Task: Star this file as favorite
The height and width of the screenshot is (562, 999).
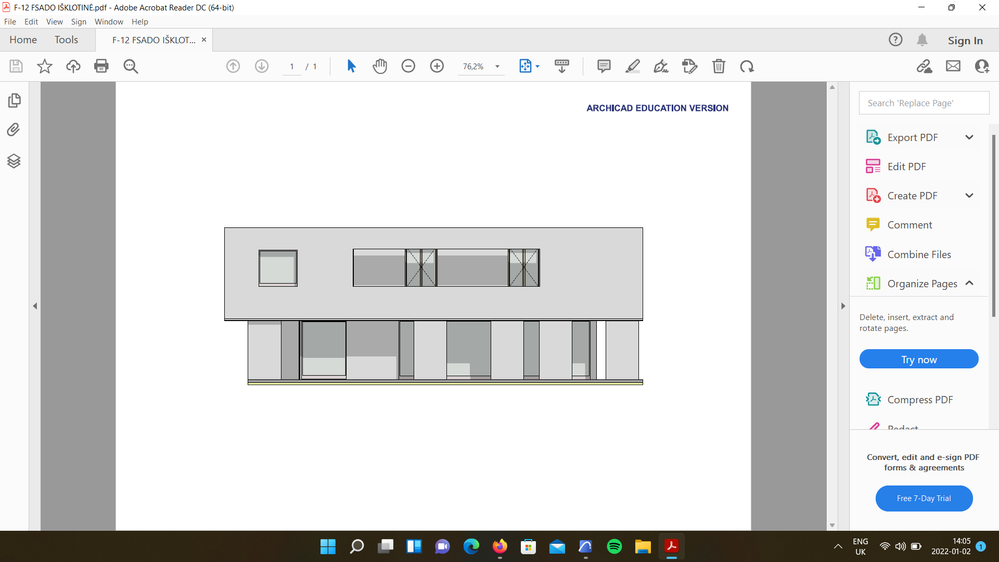Action: point(45,66)
